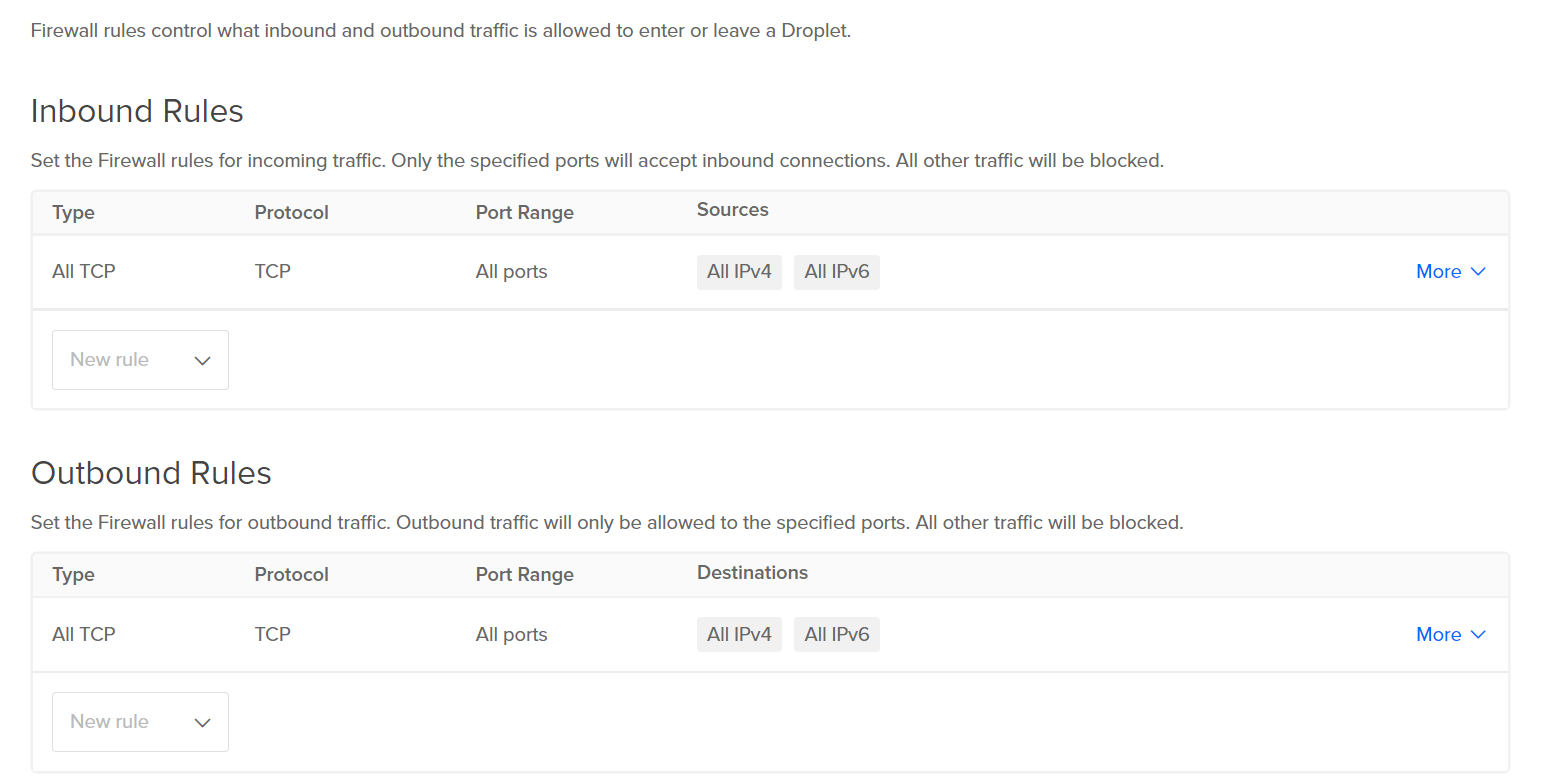
Task: Click the Inbound Rules heading
Action: (x=137, y=111)
